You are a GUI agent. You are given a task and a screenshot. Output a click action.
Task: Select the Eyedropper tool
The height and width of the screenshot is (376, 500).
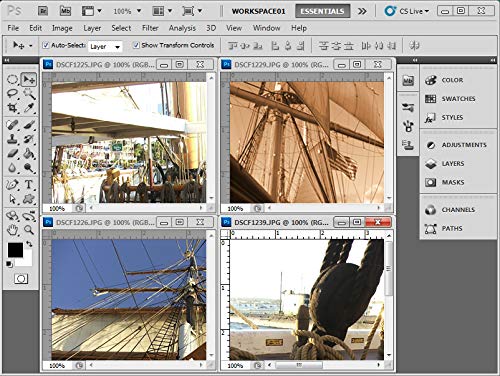[x=29, y=107]
